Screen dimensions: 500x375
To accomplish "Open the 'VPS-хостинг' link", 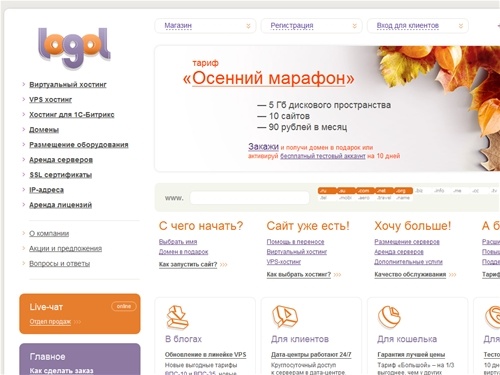I will (x=284, y=262).
